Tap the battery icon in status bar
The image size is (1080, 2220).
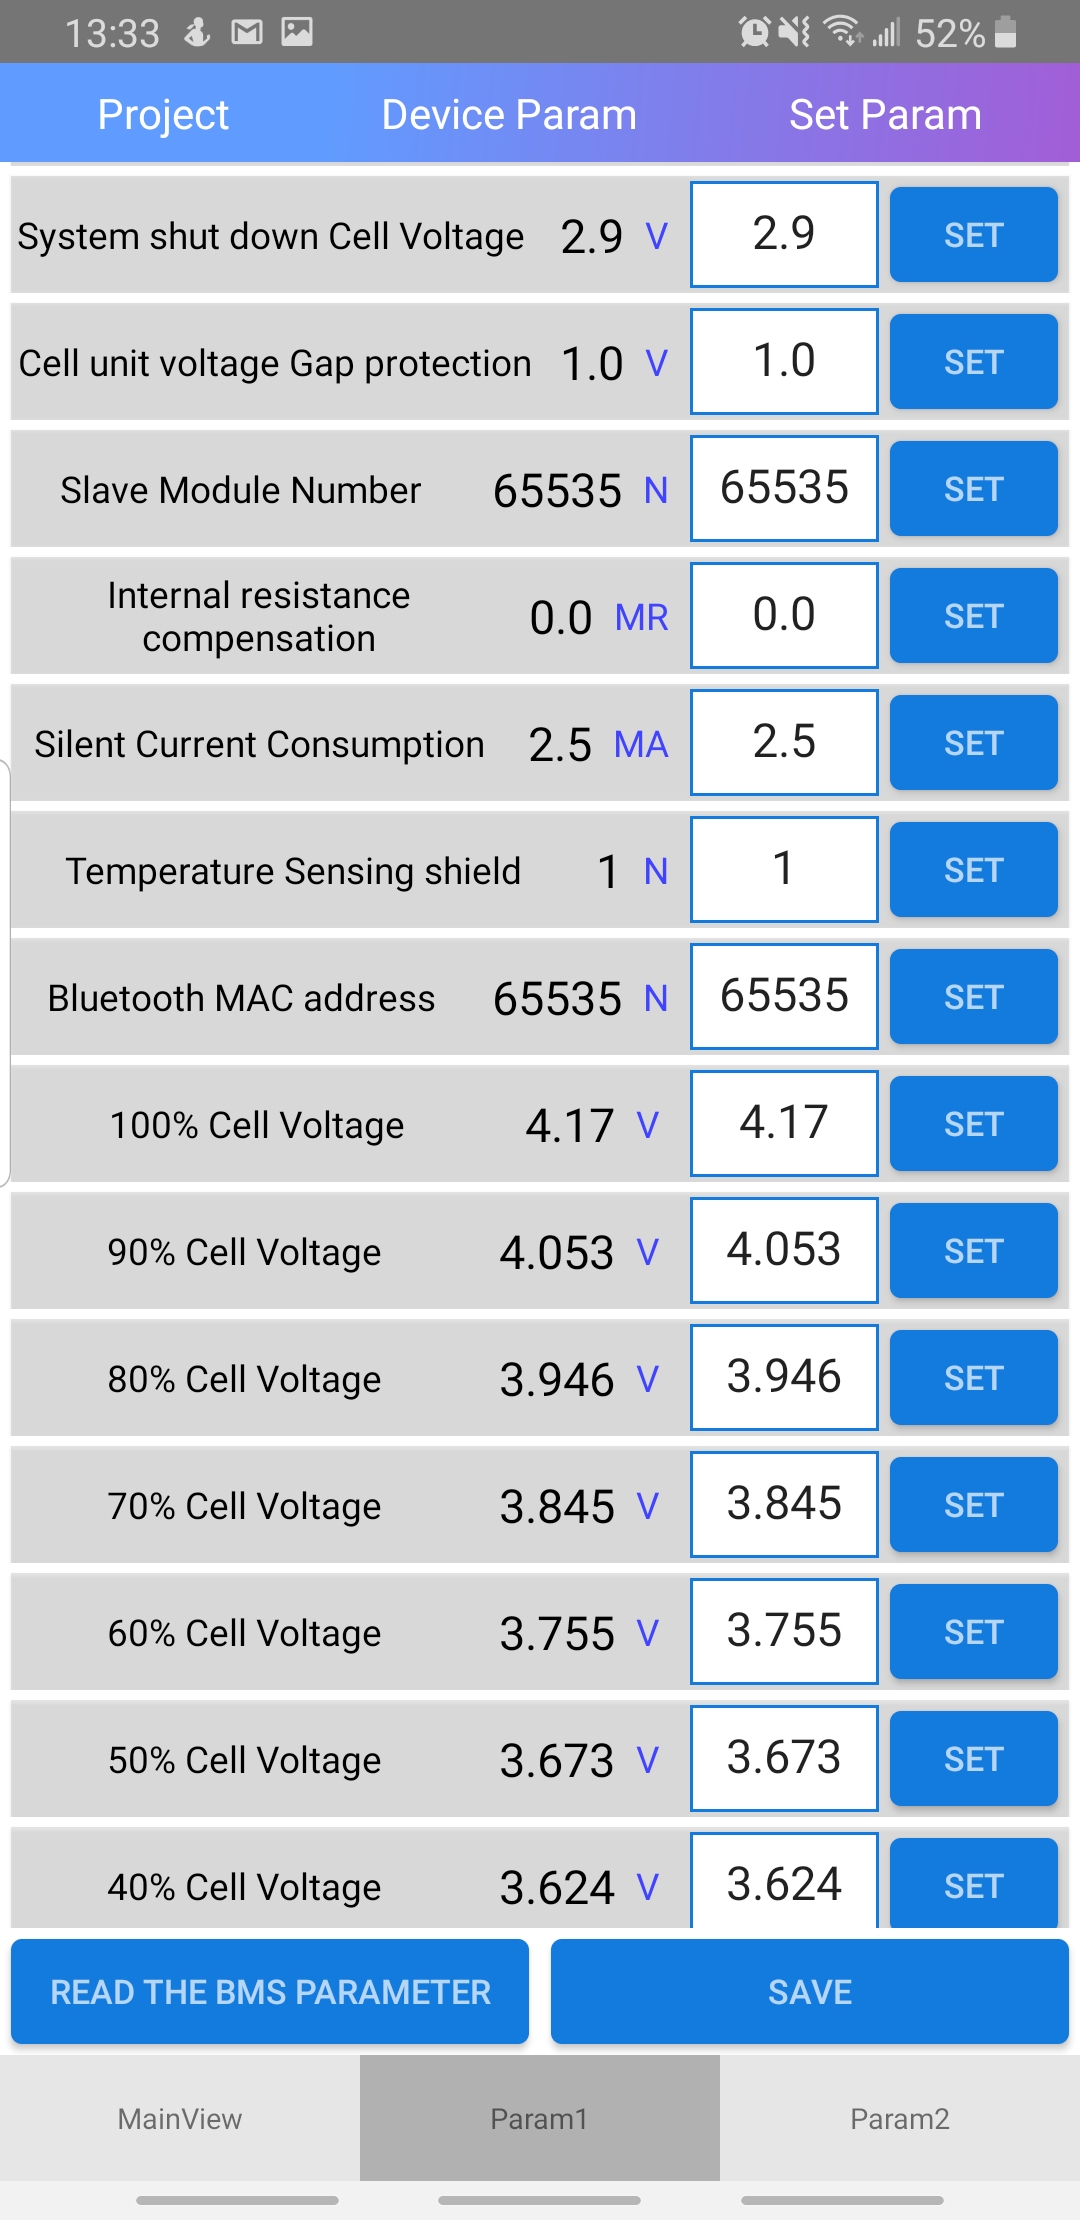1006,33
